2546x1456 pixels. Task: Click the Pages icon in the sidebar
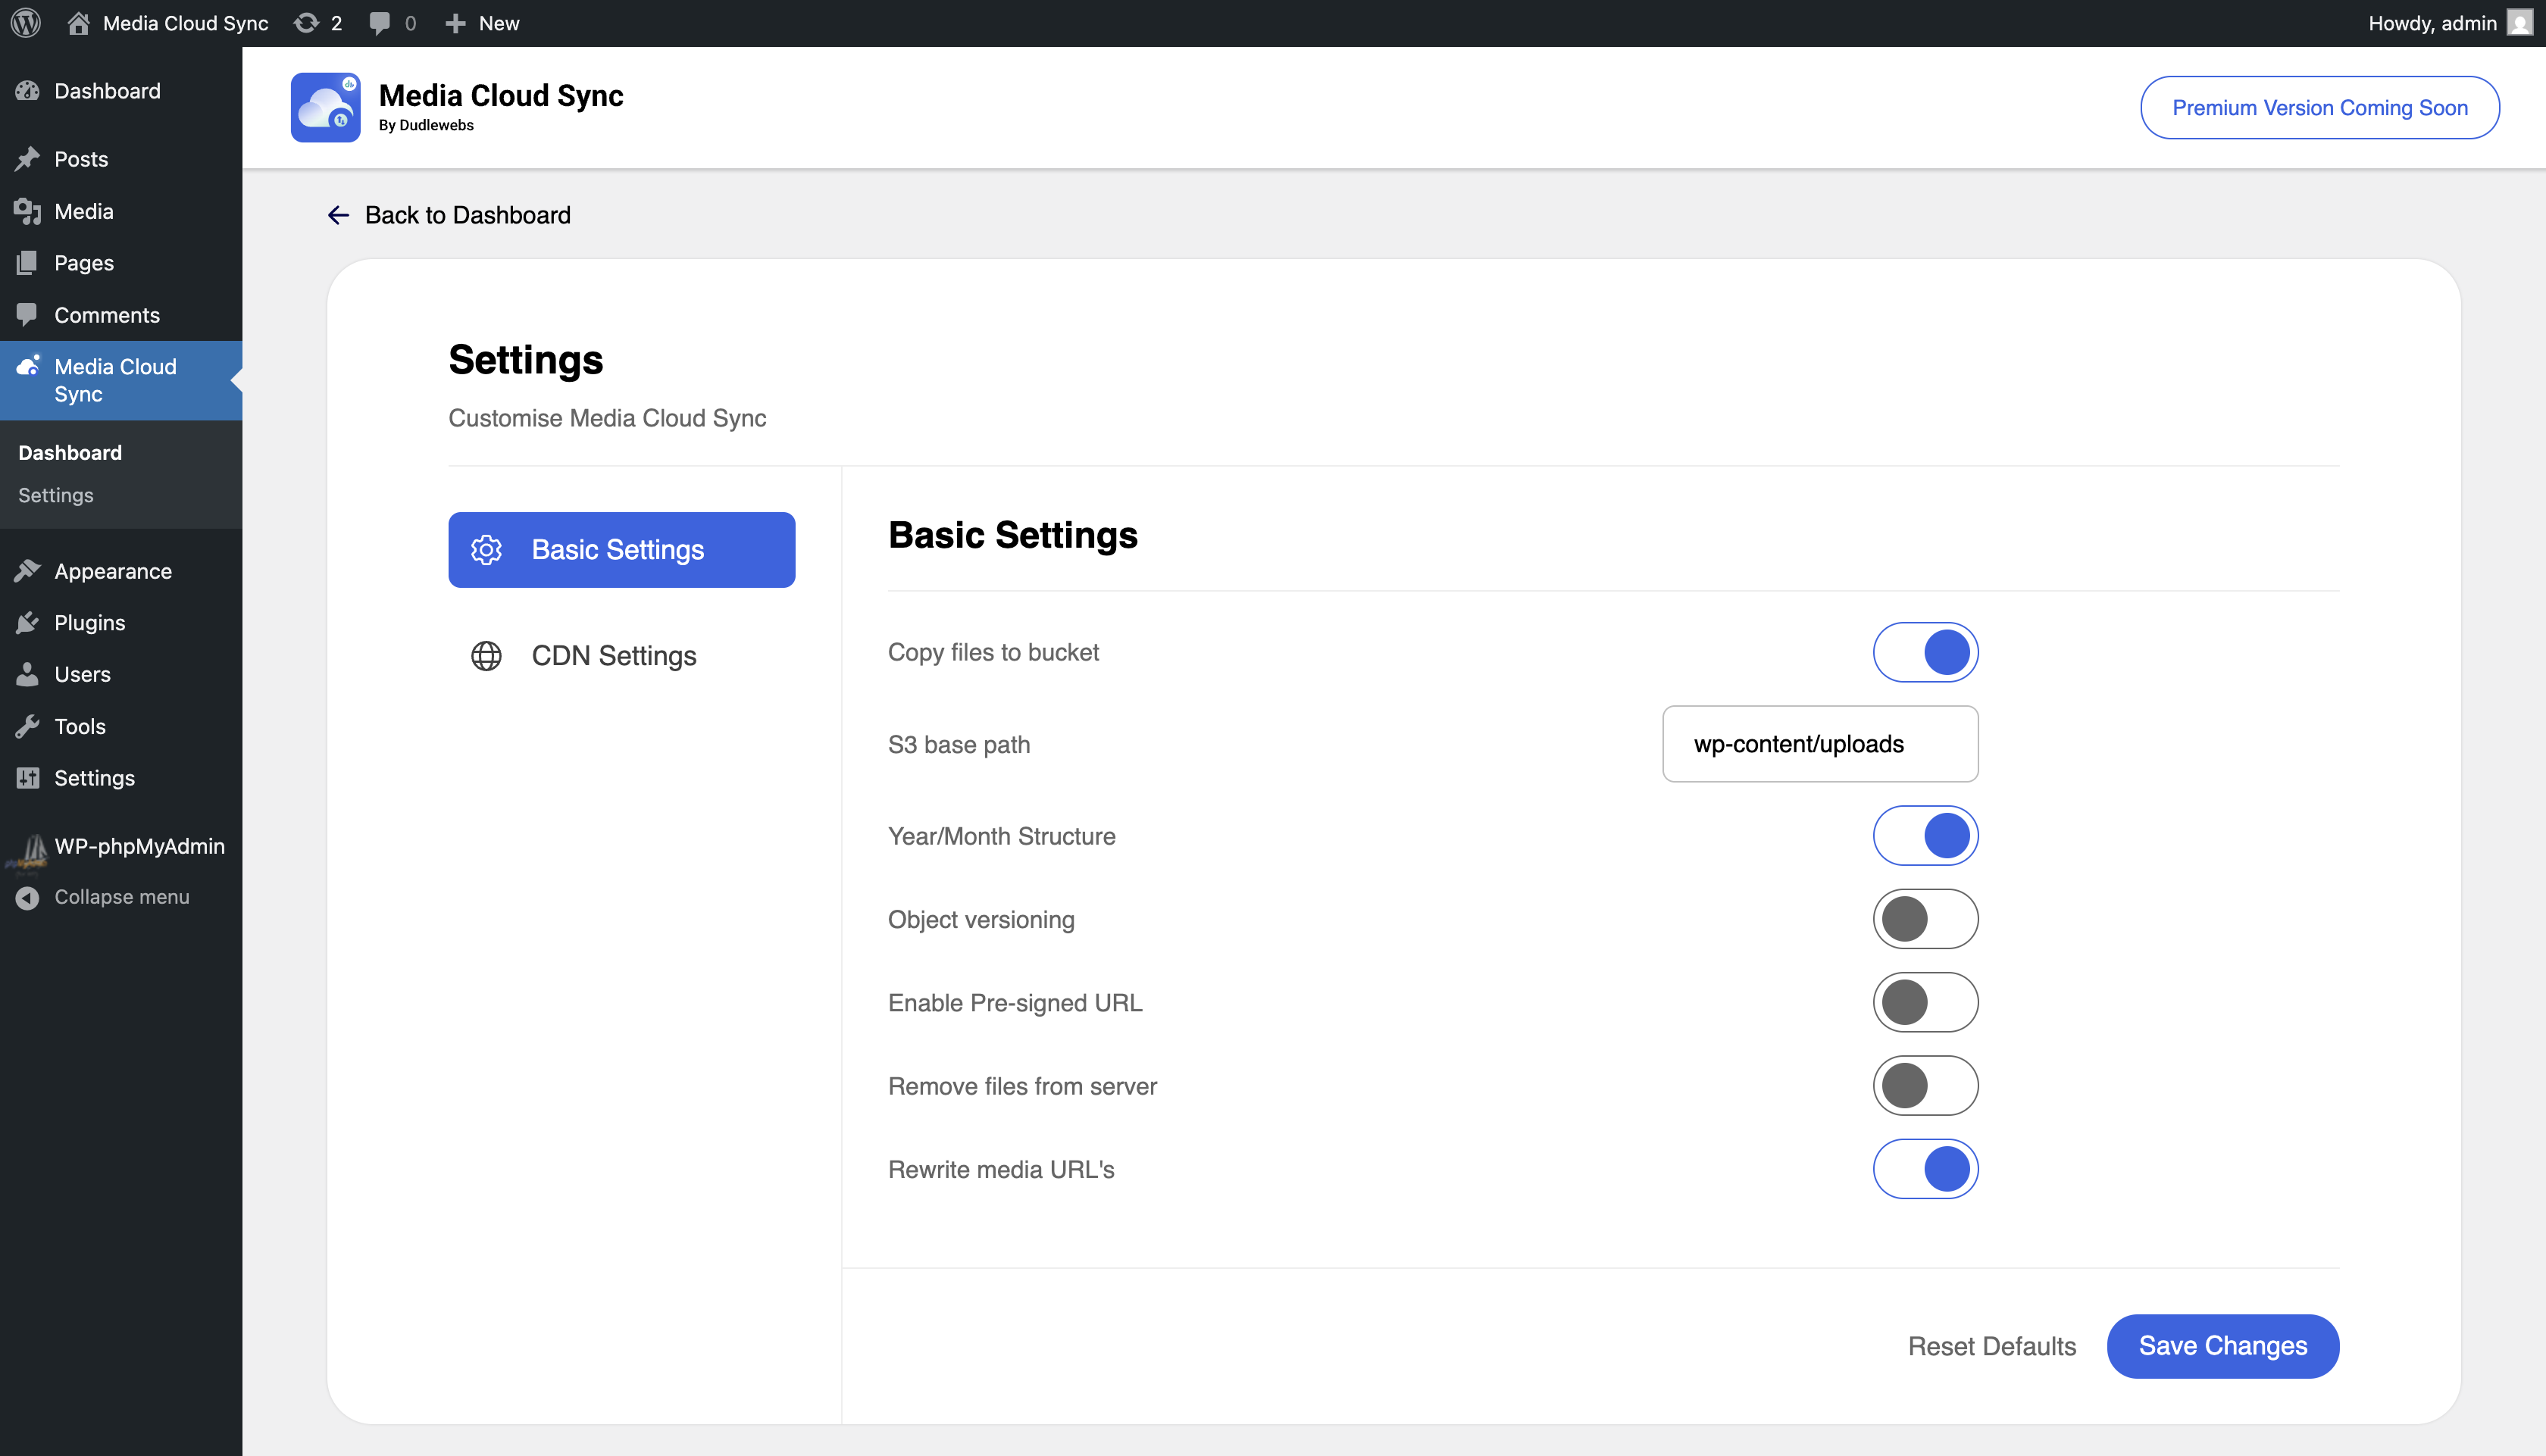point(27,263)
